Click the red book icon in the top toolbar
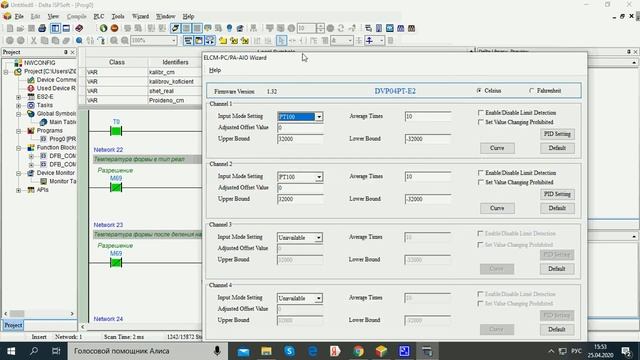The height and width of the screenshot is (360, 640). pos(79,28)
